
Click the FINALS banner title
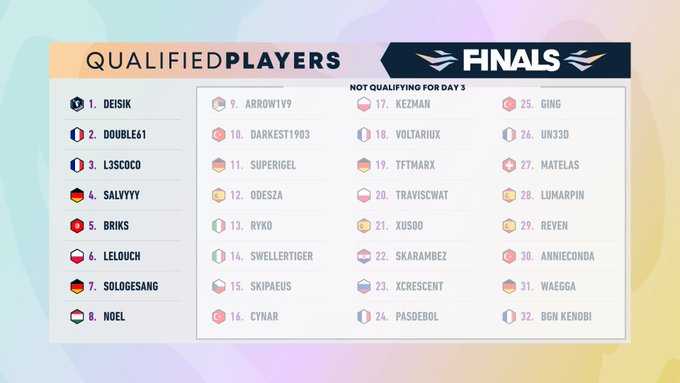511,60
